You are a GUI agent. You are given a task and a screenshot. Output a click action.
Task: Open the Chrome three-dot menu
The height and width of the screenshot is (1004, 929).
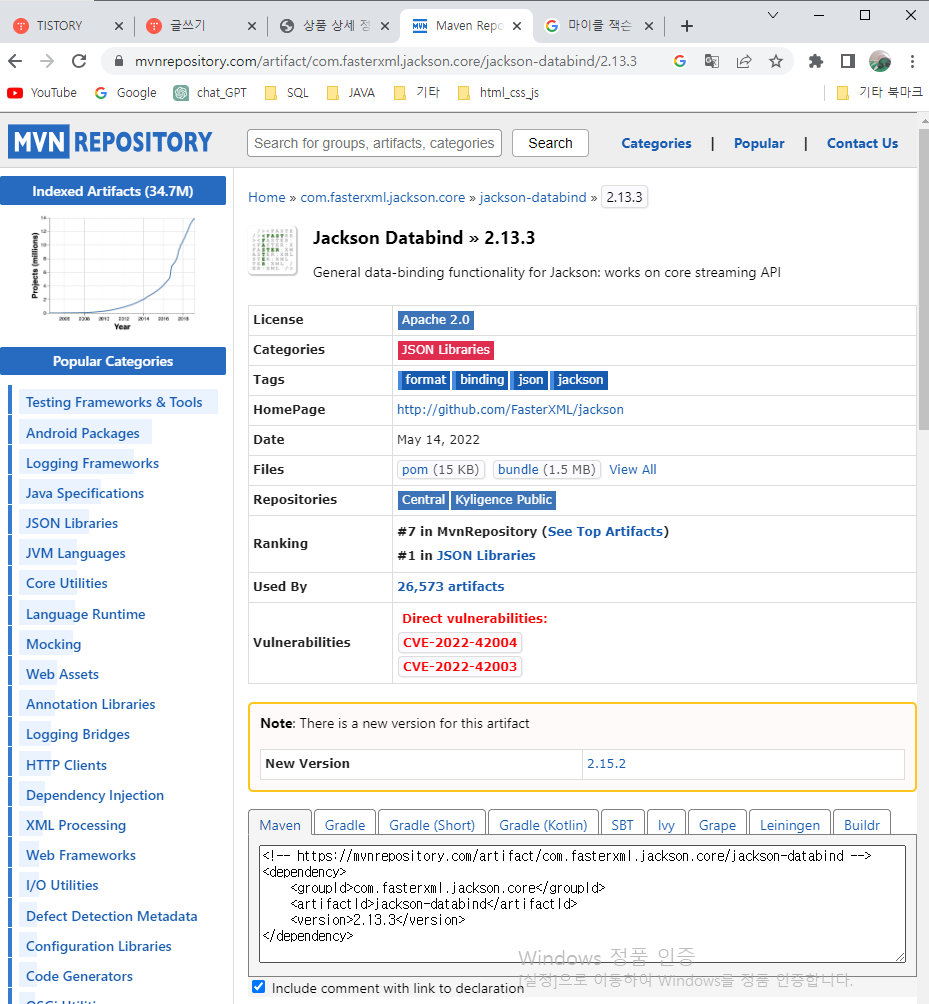[x=912, y=61]
